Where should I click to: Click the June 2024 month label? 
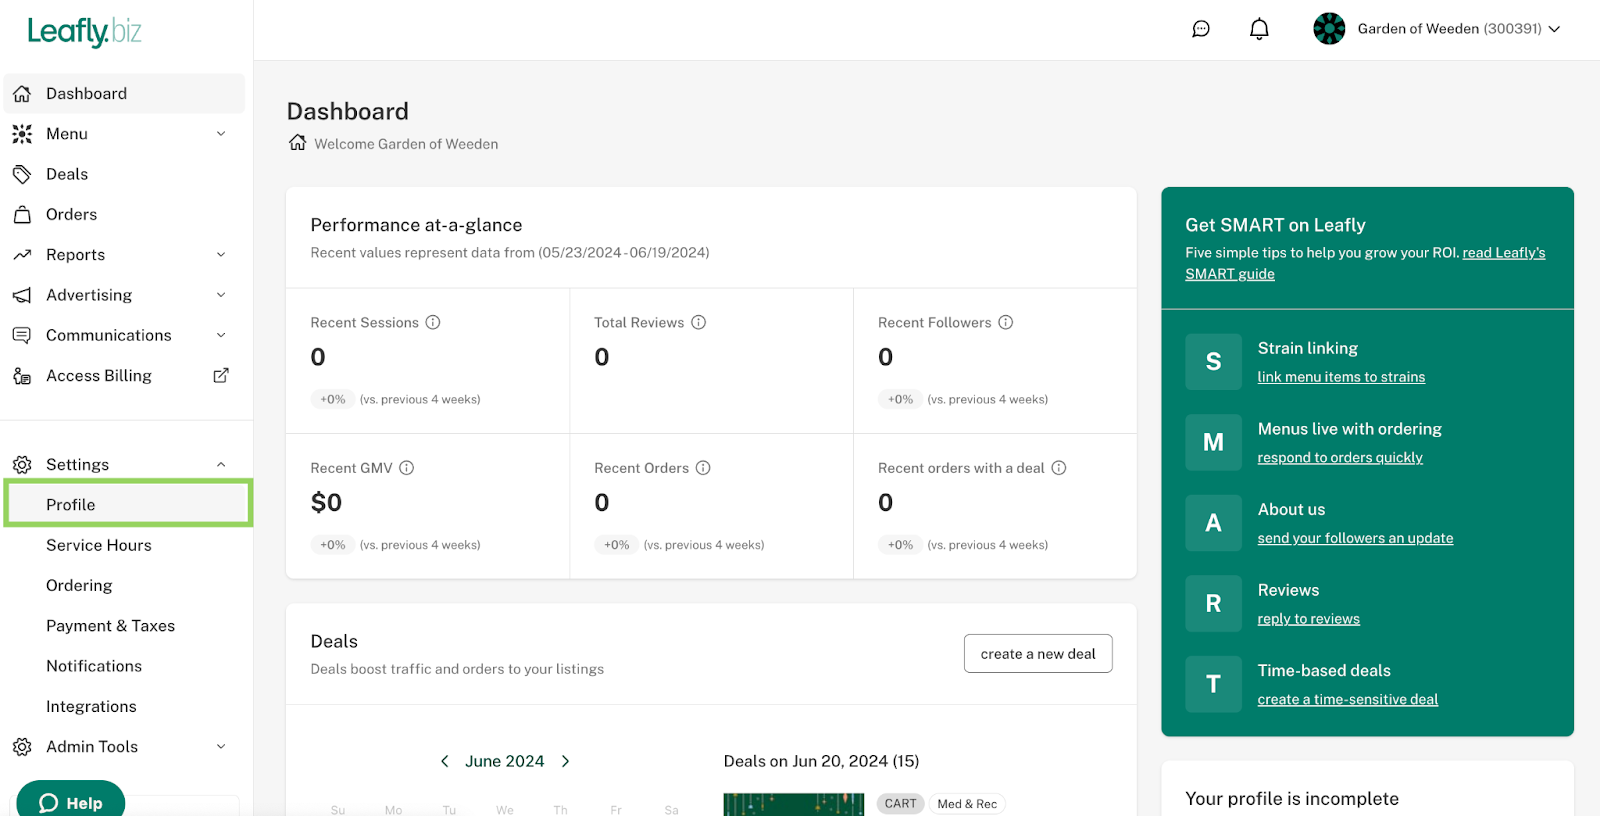pyautogui.click(x=505, y=761)
